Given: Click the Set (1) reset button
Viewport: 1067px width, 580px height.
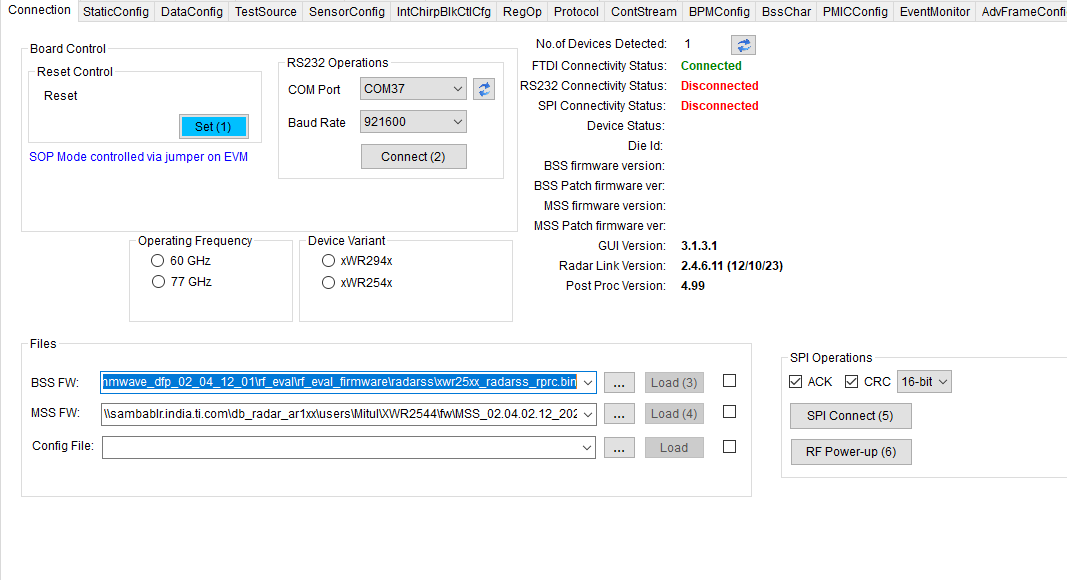Looking at the screenshot, I should (213, 127).
